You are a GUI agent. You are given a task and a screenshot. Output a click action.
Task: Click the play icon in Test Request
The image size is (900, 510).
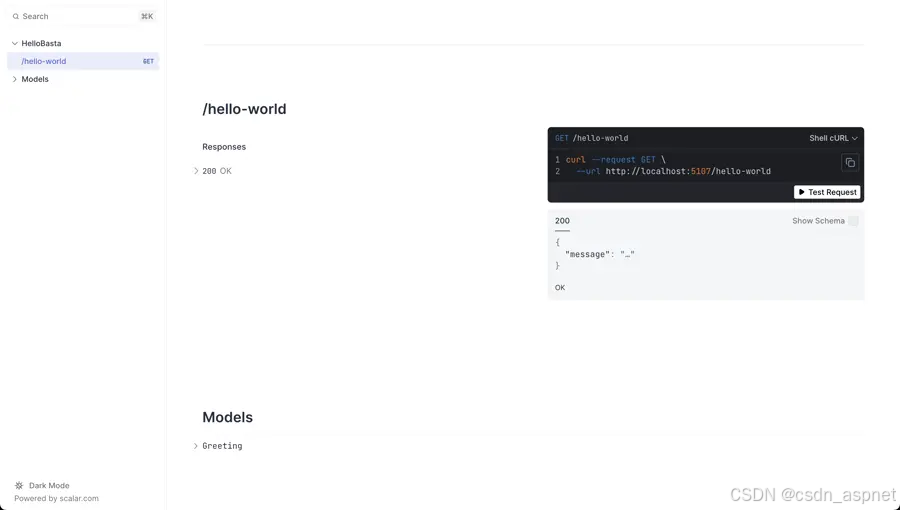point(801,192)
